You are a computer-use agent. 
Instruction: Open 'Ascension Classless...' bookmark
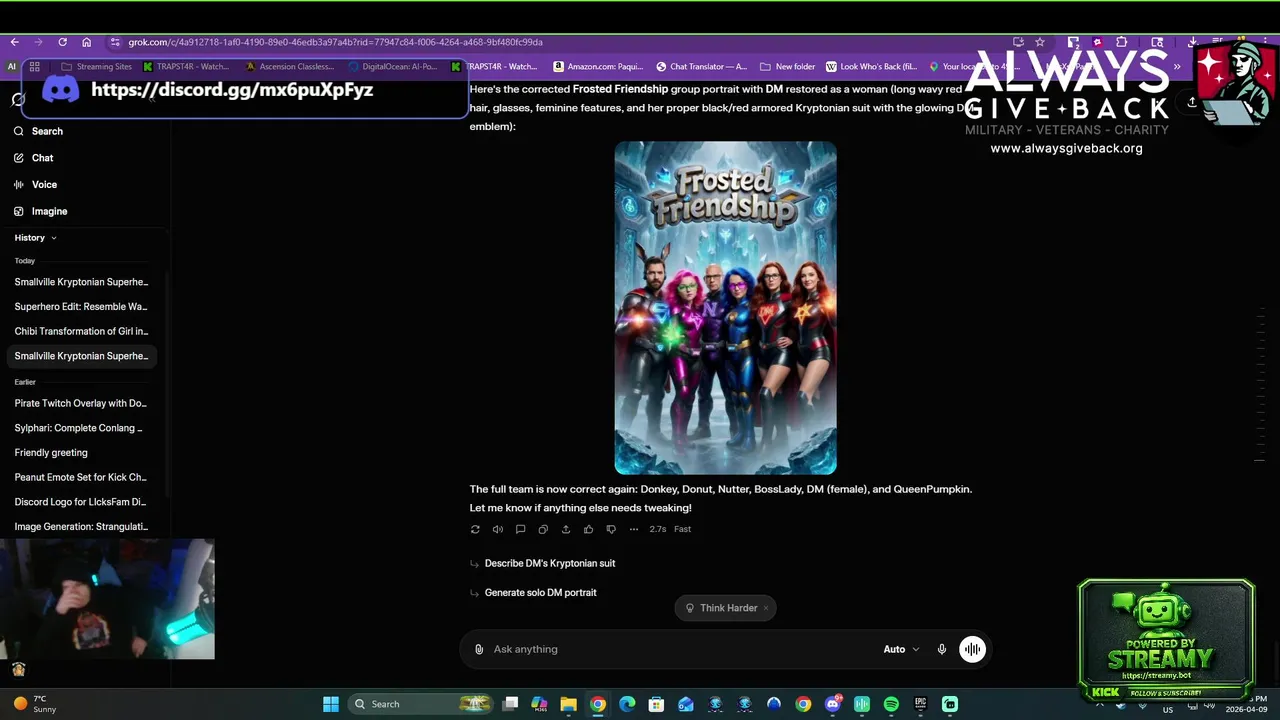tap(289, 67)
